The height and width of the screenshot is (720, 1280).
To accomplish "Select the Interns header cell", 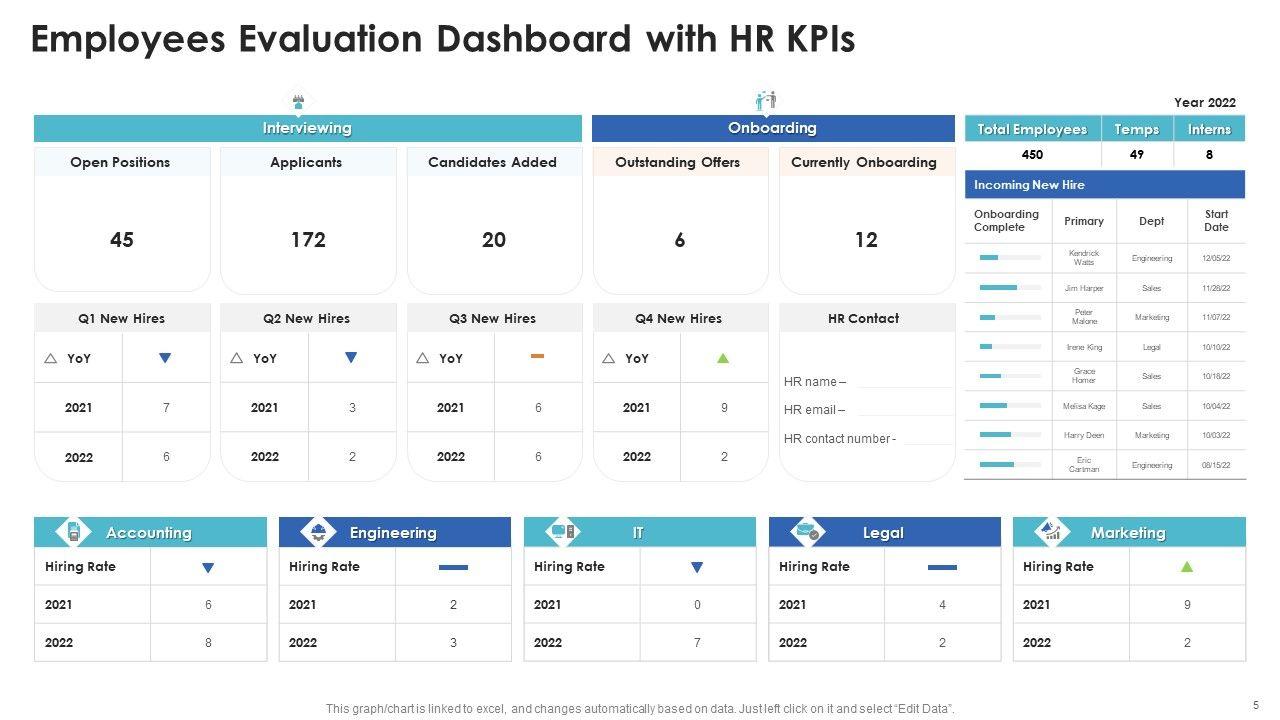I will pos(1209,129).
